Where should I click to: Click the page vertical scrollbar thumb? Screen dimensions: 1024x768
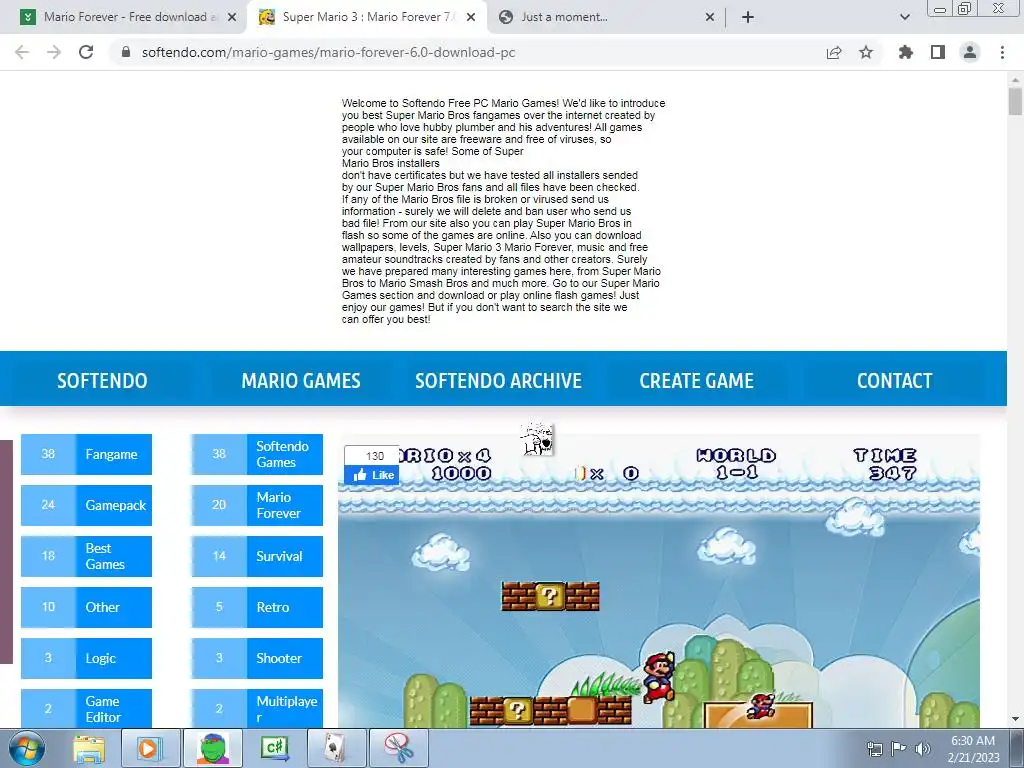1015,102
